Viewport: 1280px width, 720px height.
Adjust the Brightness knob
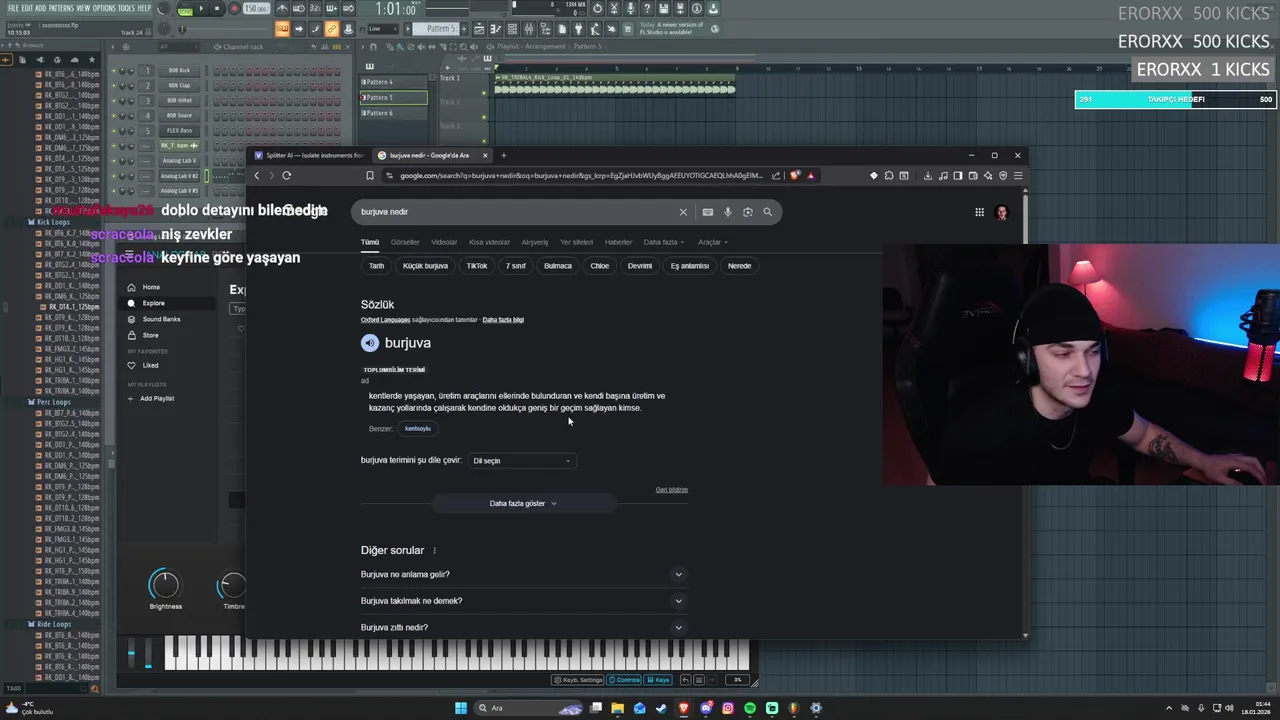165,584
